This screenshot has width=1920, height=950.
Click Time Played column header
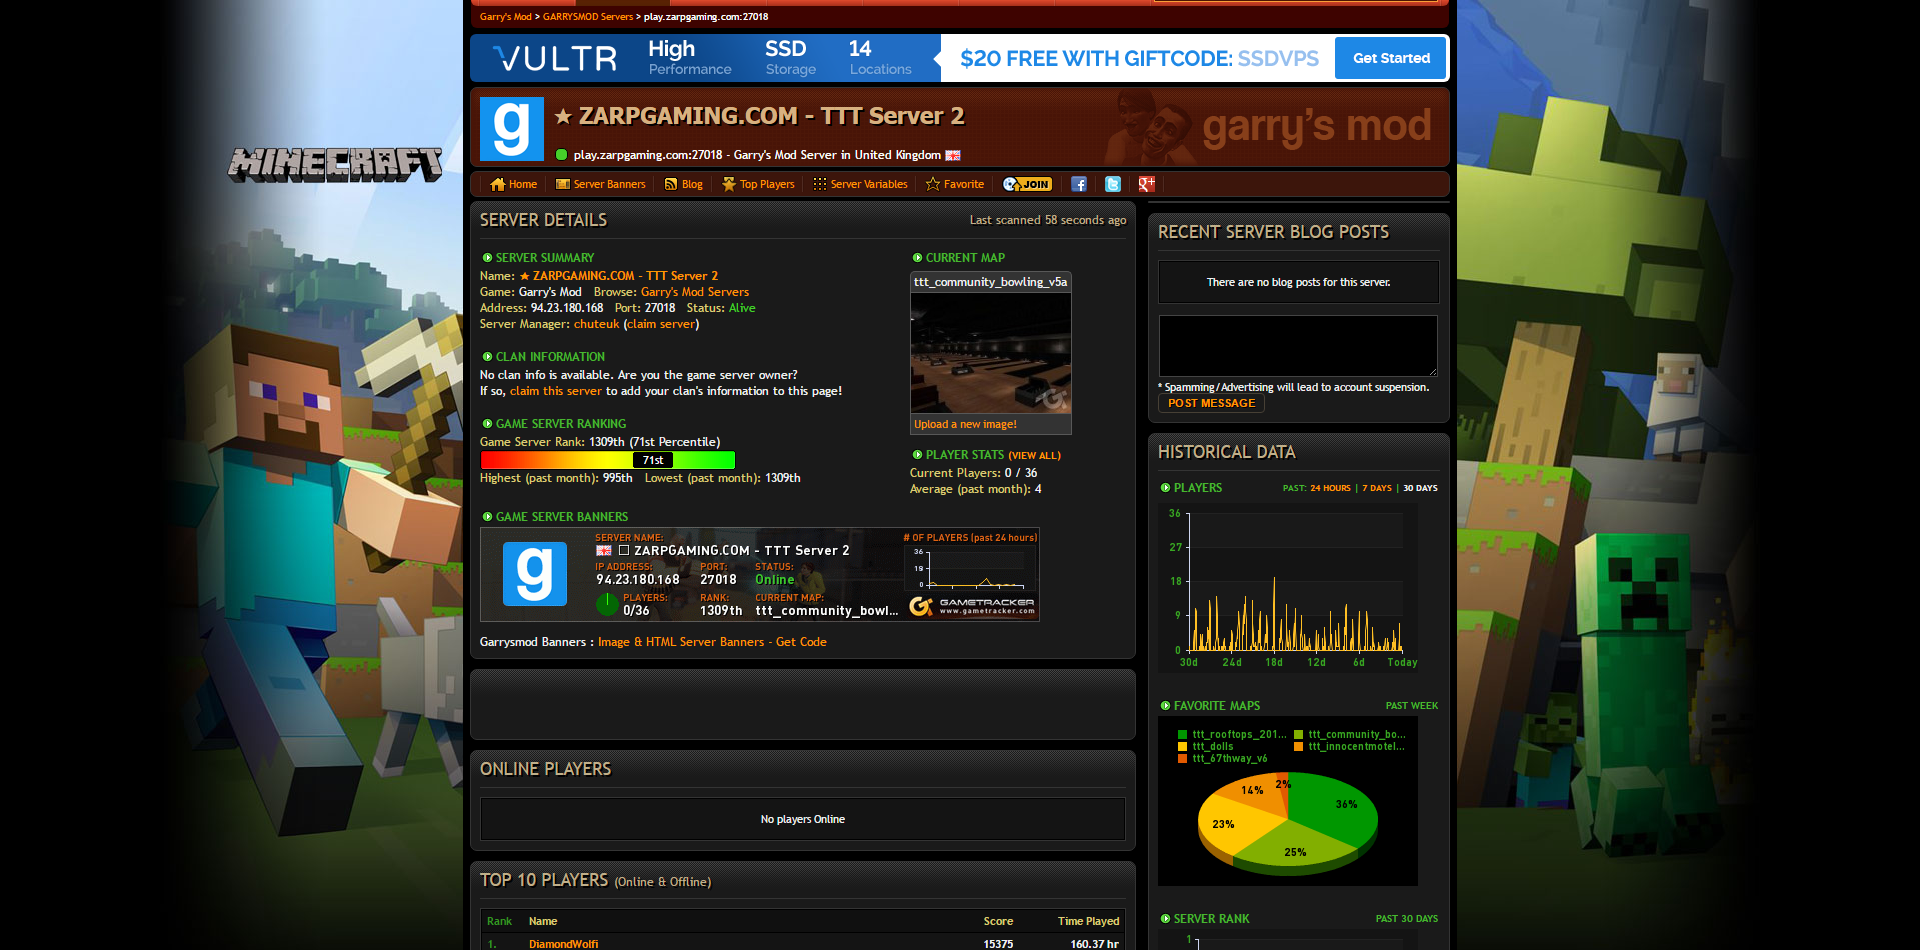[x=1088, y=922]
